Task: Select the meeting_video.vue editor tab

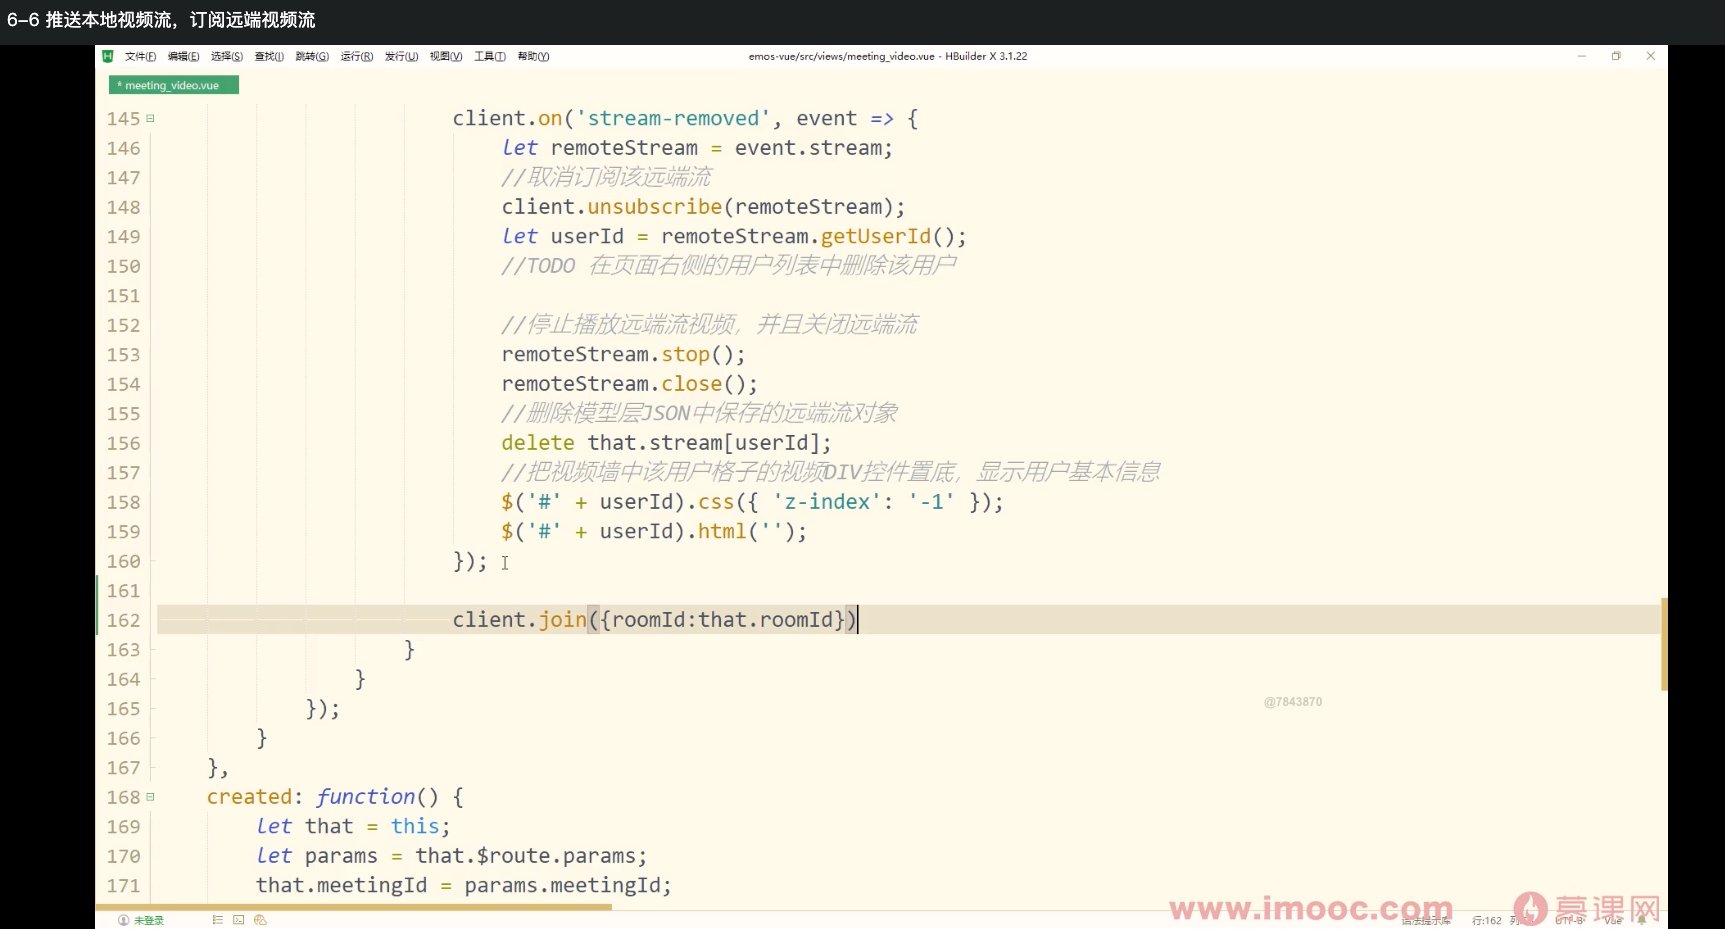Action: (174, 85)
